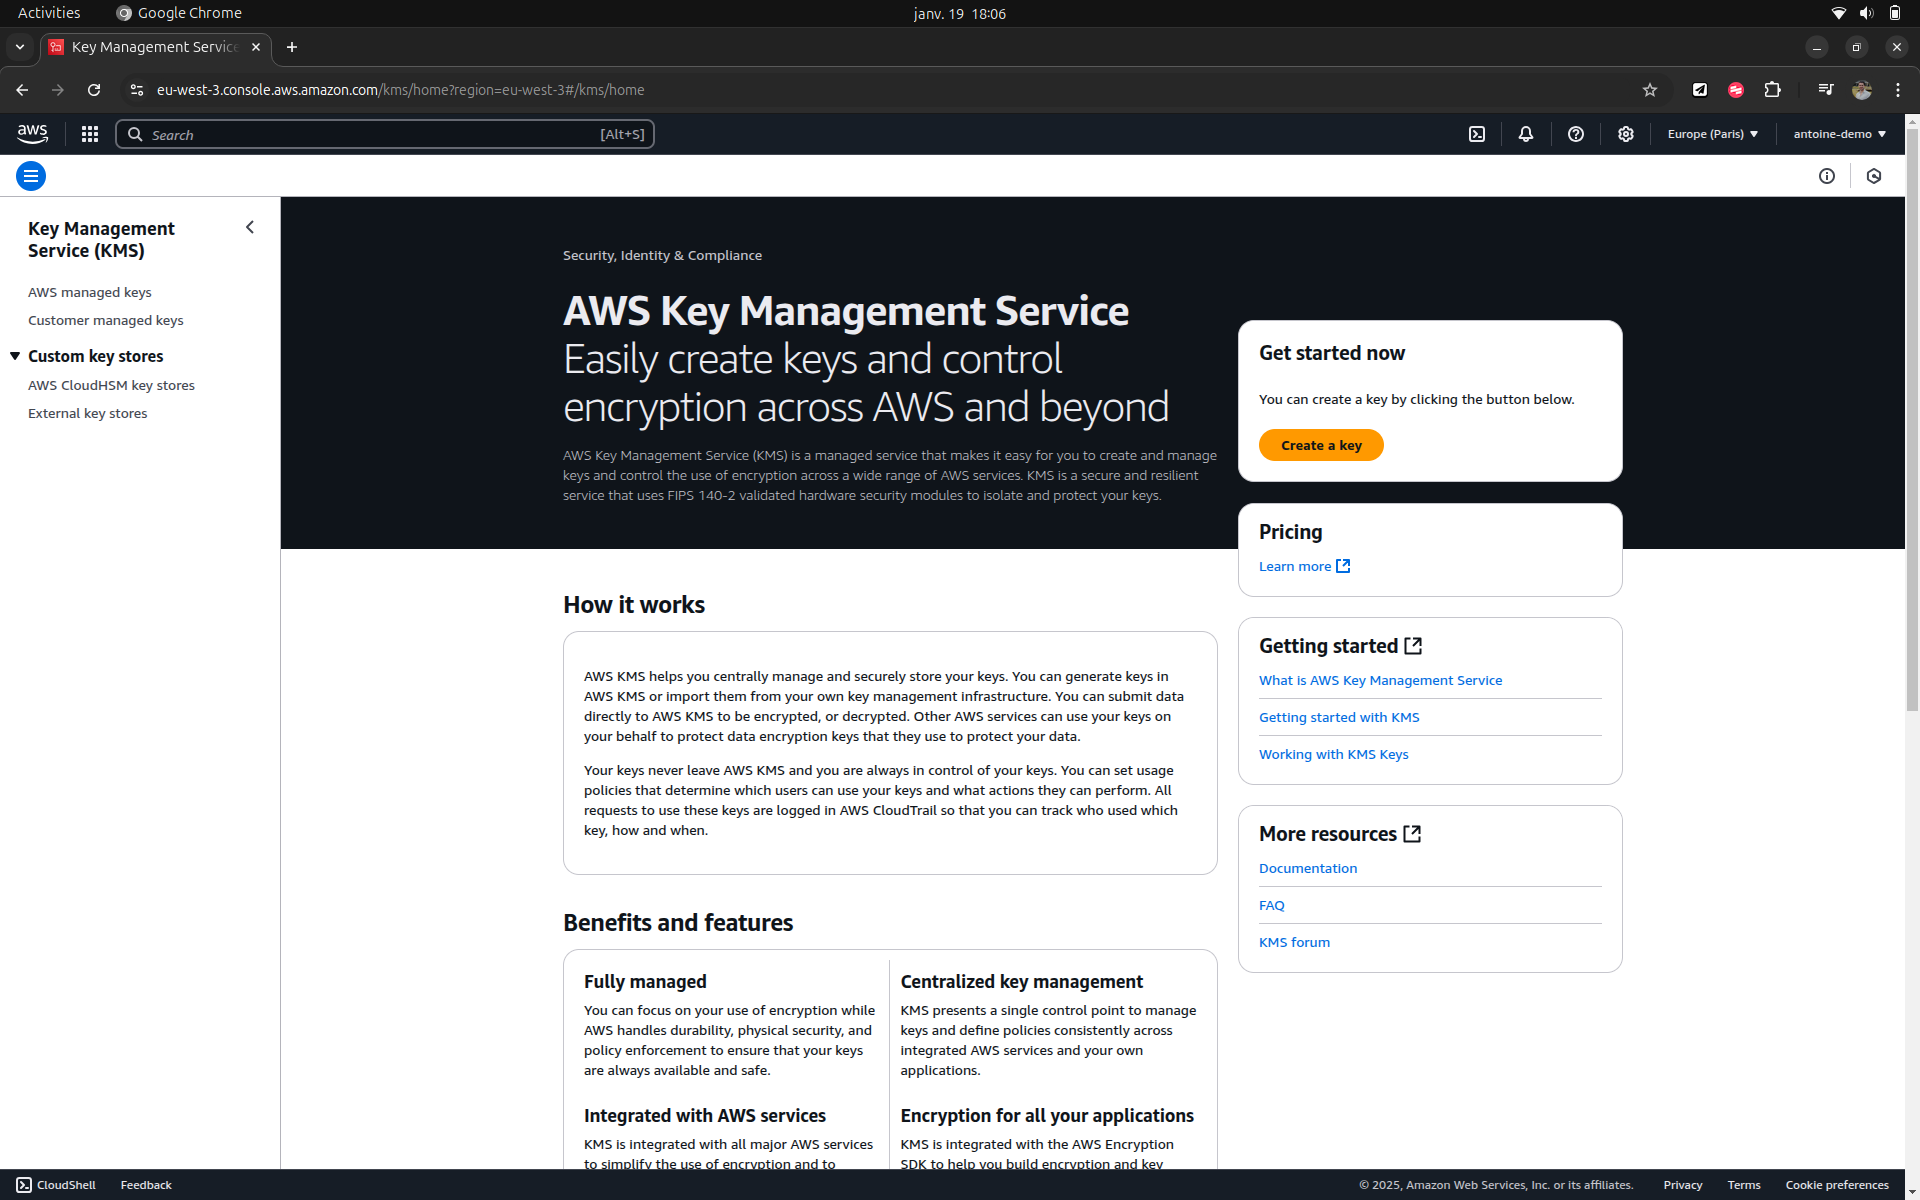Viewport: 1920px width, 1200px height.
Task: Open the notifications bell
Action: (1526, 134)
